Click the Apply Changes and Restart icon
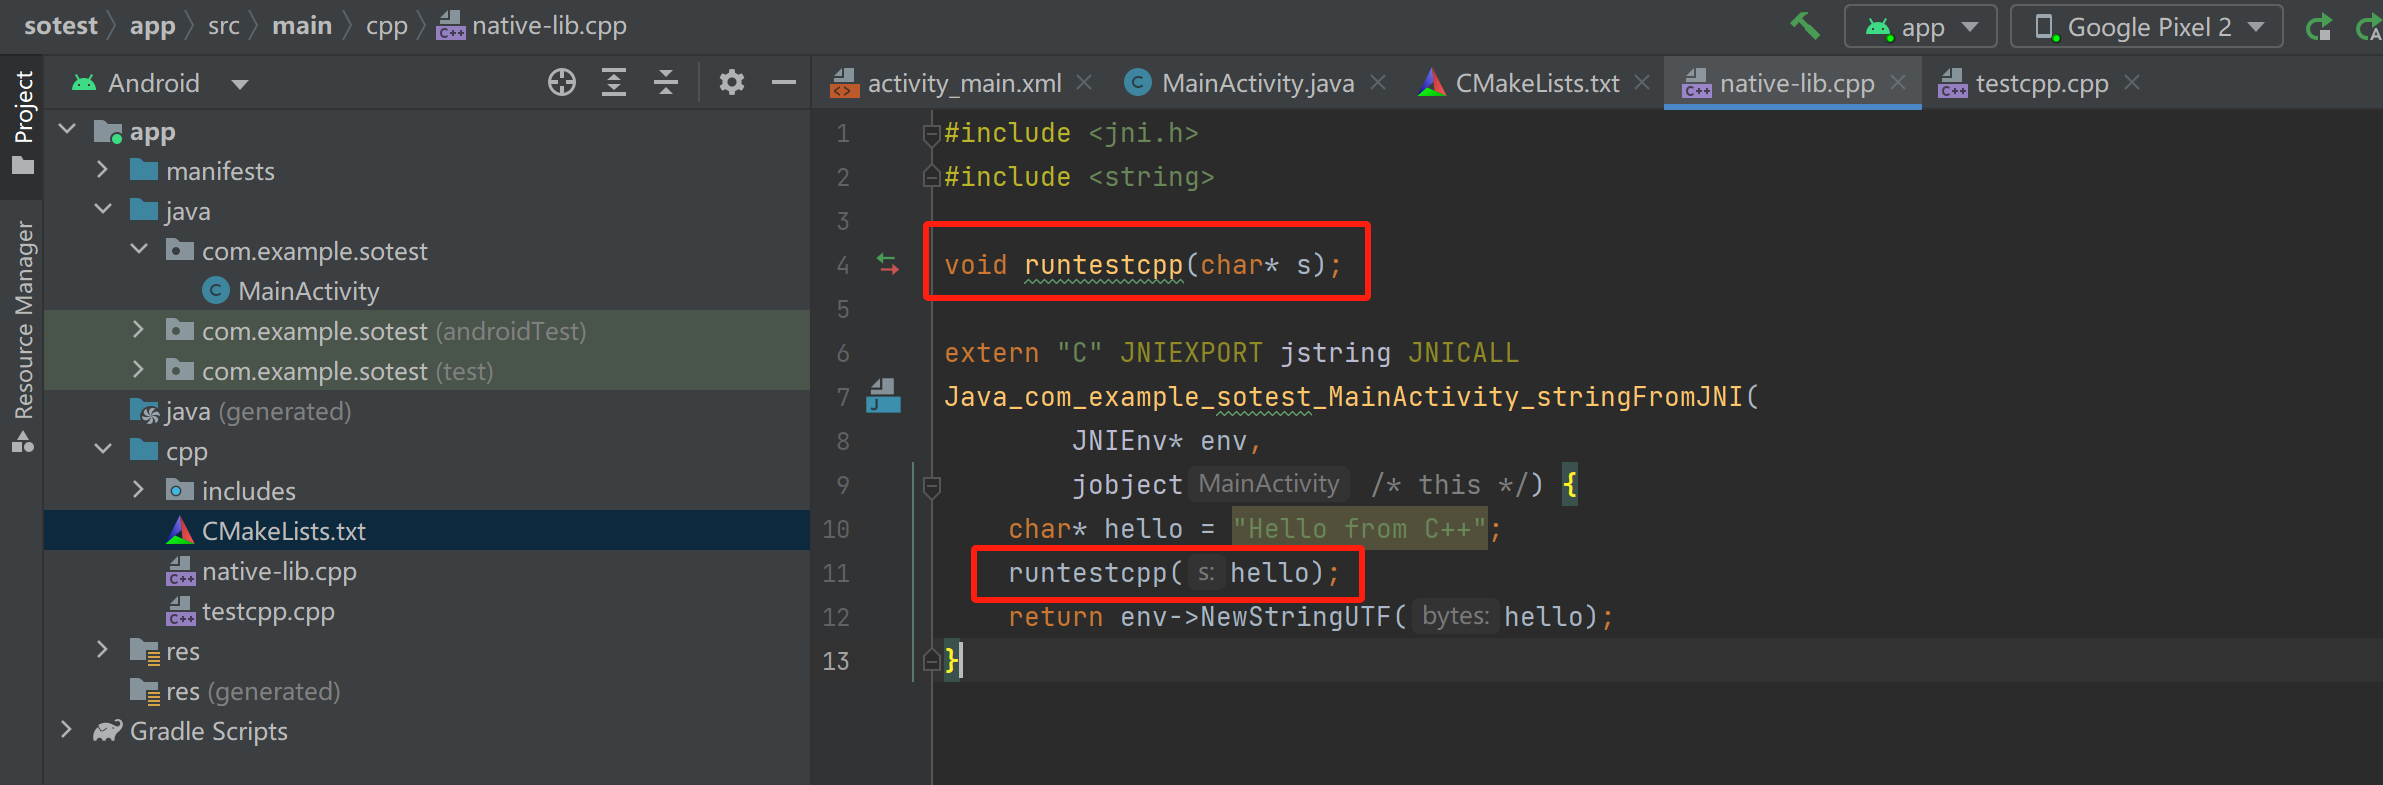Viewport: 2383px width, 785px height. coord(2370,27)
